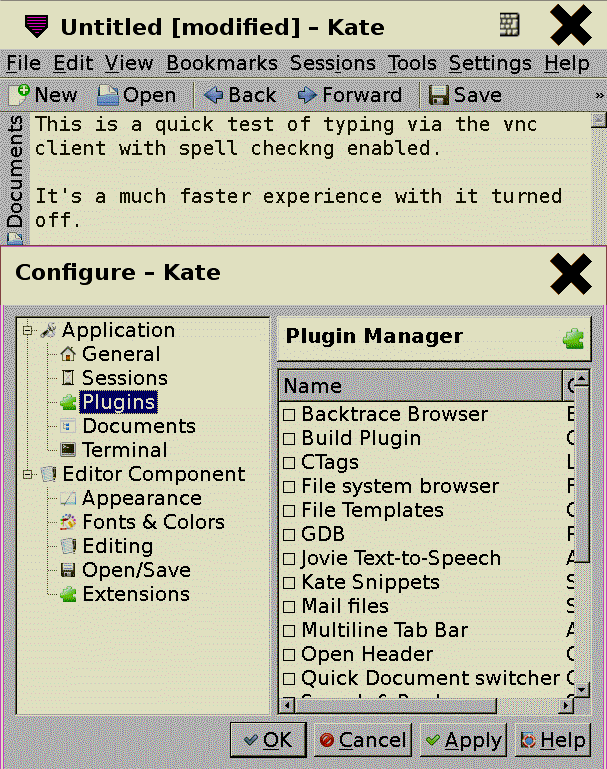Click the Apply button

point(463,740)
